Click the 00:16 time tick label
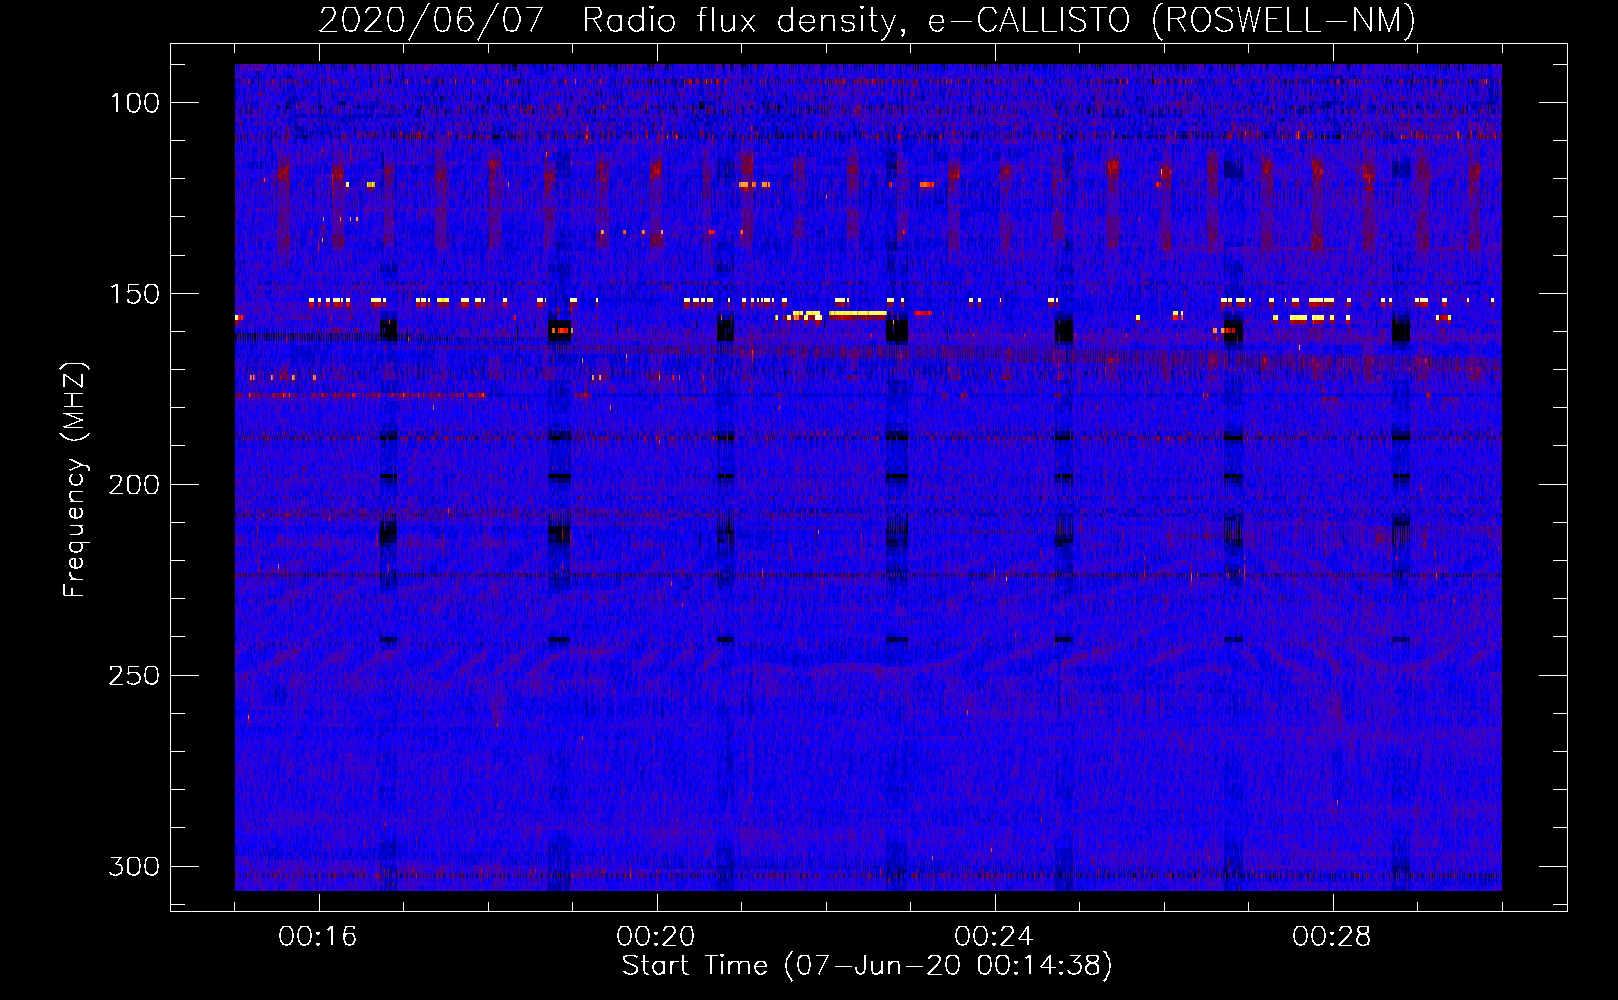Viewport: 1618px width, 1000px height. (318, 937)
